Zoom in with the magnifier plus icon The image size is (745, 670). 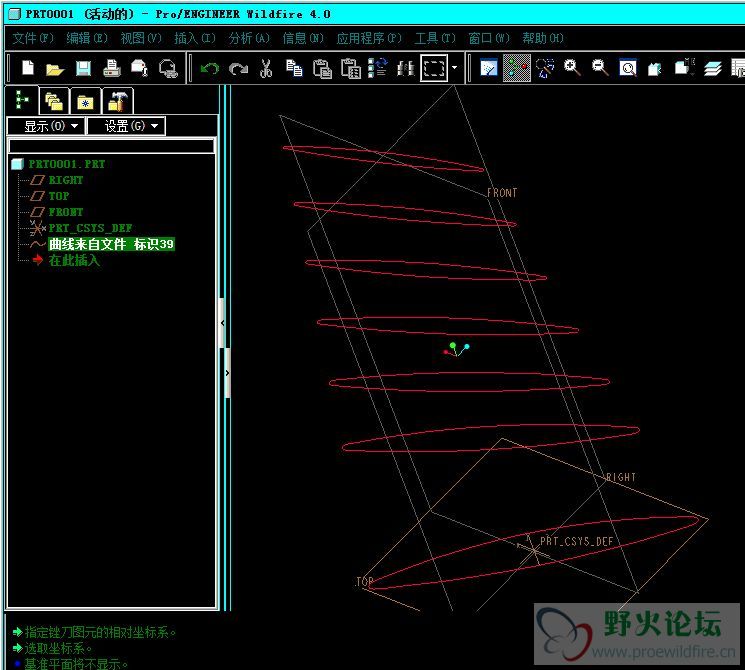click(x=572, y=68)
